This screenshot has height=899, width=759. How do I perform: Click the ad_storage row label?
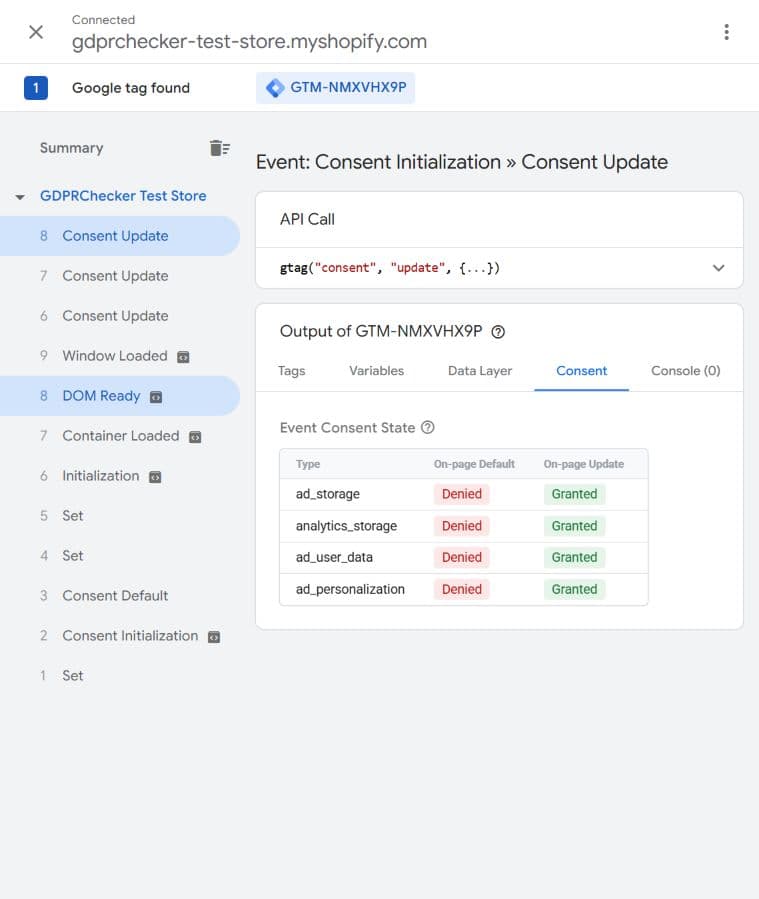pos(328,494)
